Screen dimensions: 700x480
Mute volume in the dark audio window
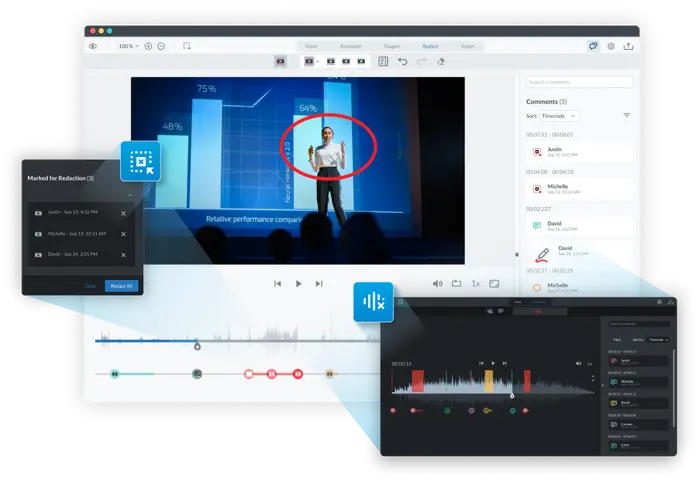pos(578,363)
